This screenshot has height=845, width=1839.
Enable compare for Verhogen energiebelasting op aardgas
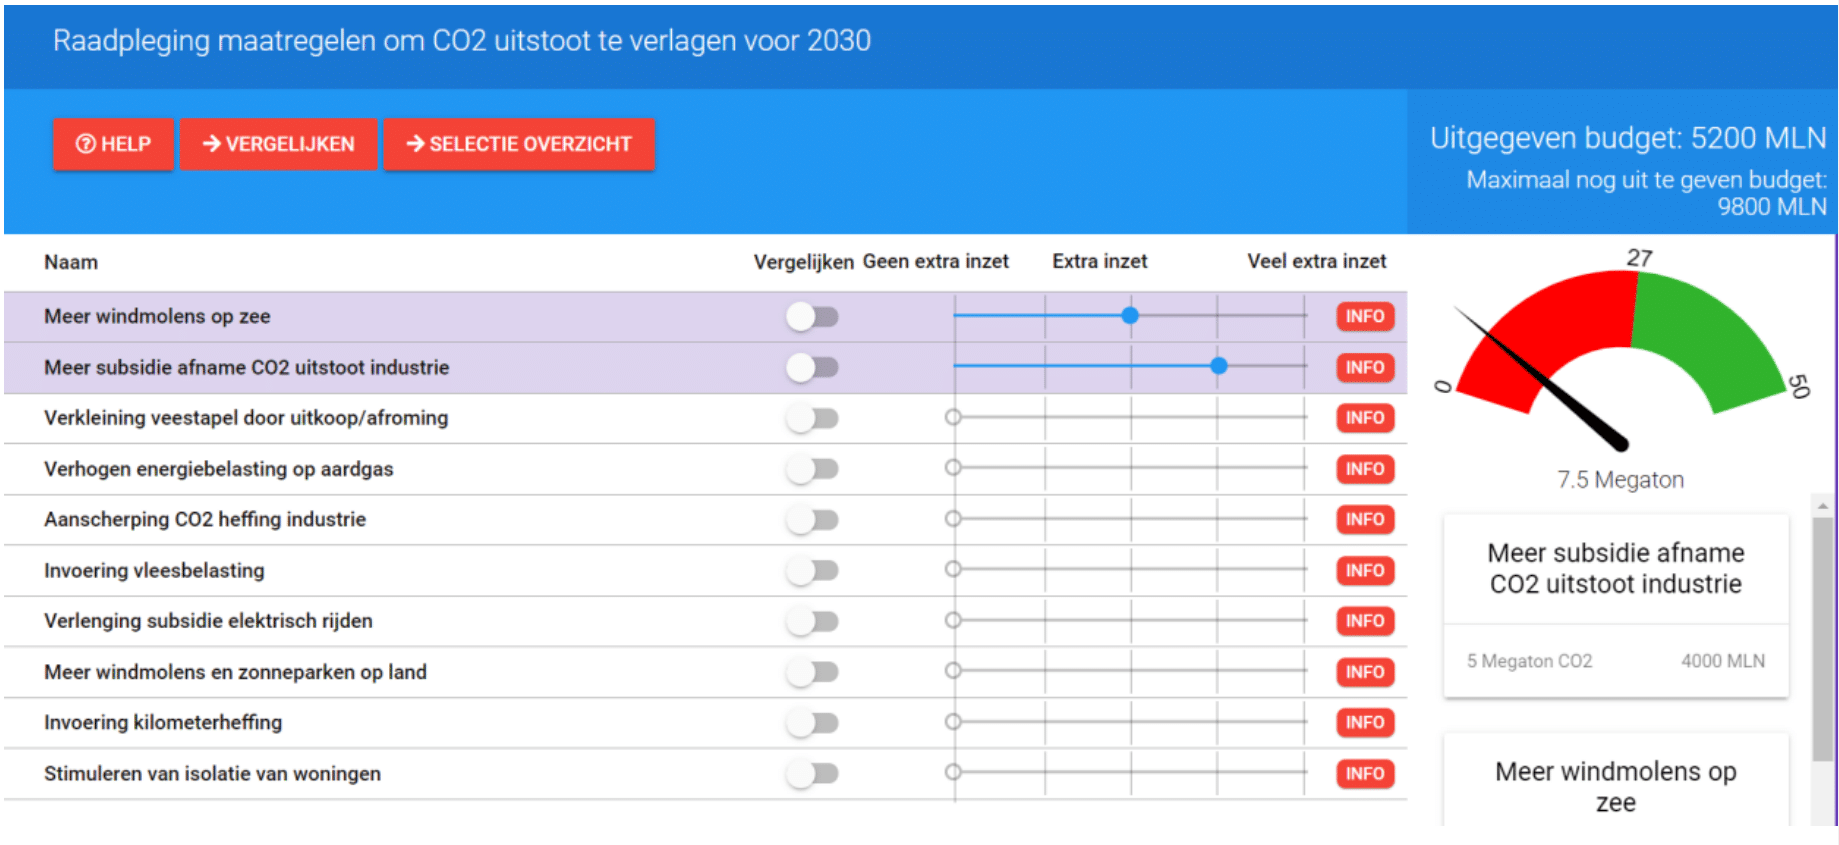[812, 469]
